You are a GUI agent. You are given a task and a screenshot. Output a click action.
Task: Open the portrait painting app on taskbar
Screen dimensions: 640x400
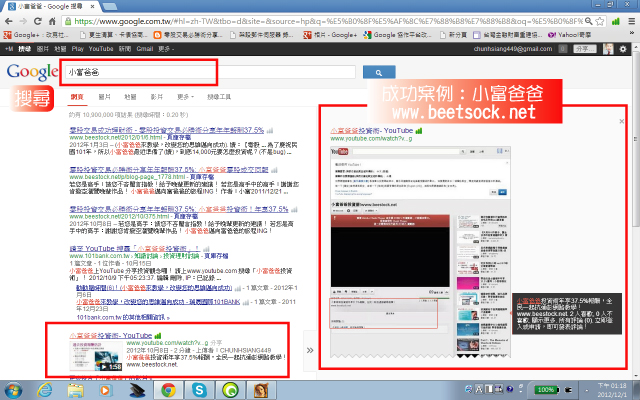pos(261,391)
